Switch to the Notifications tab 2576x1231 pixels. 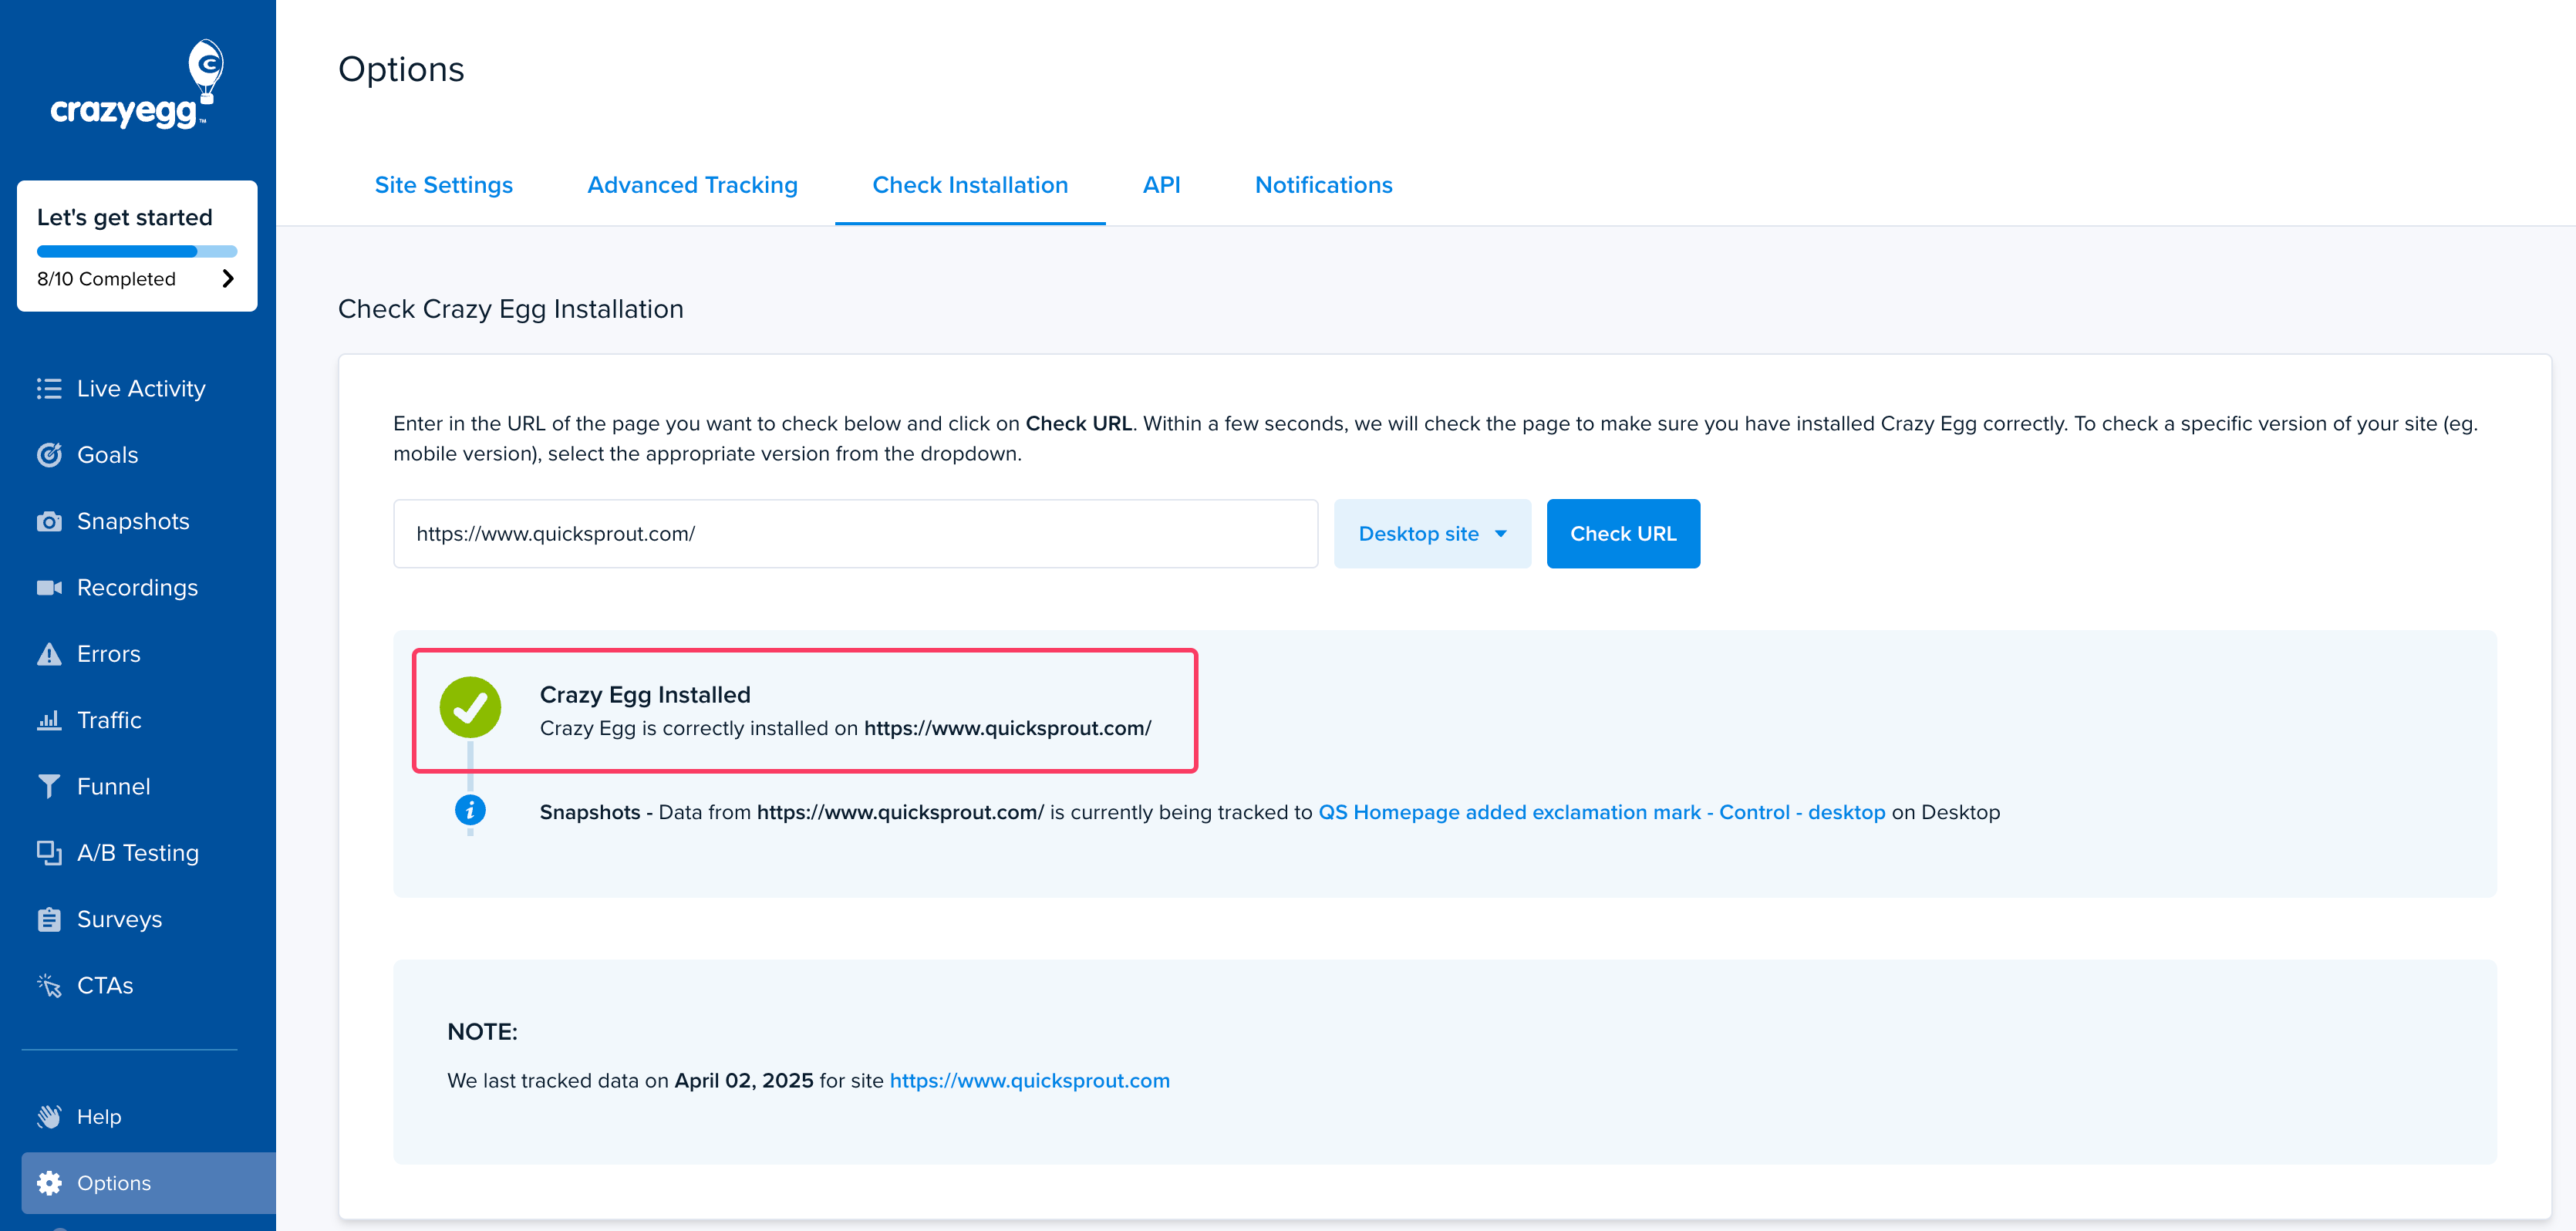[1323, 185]
